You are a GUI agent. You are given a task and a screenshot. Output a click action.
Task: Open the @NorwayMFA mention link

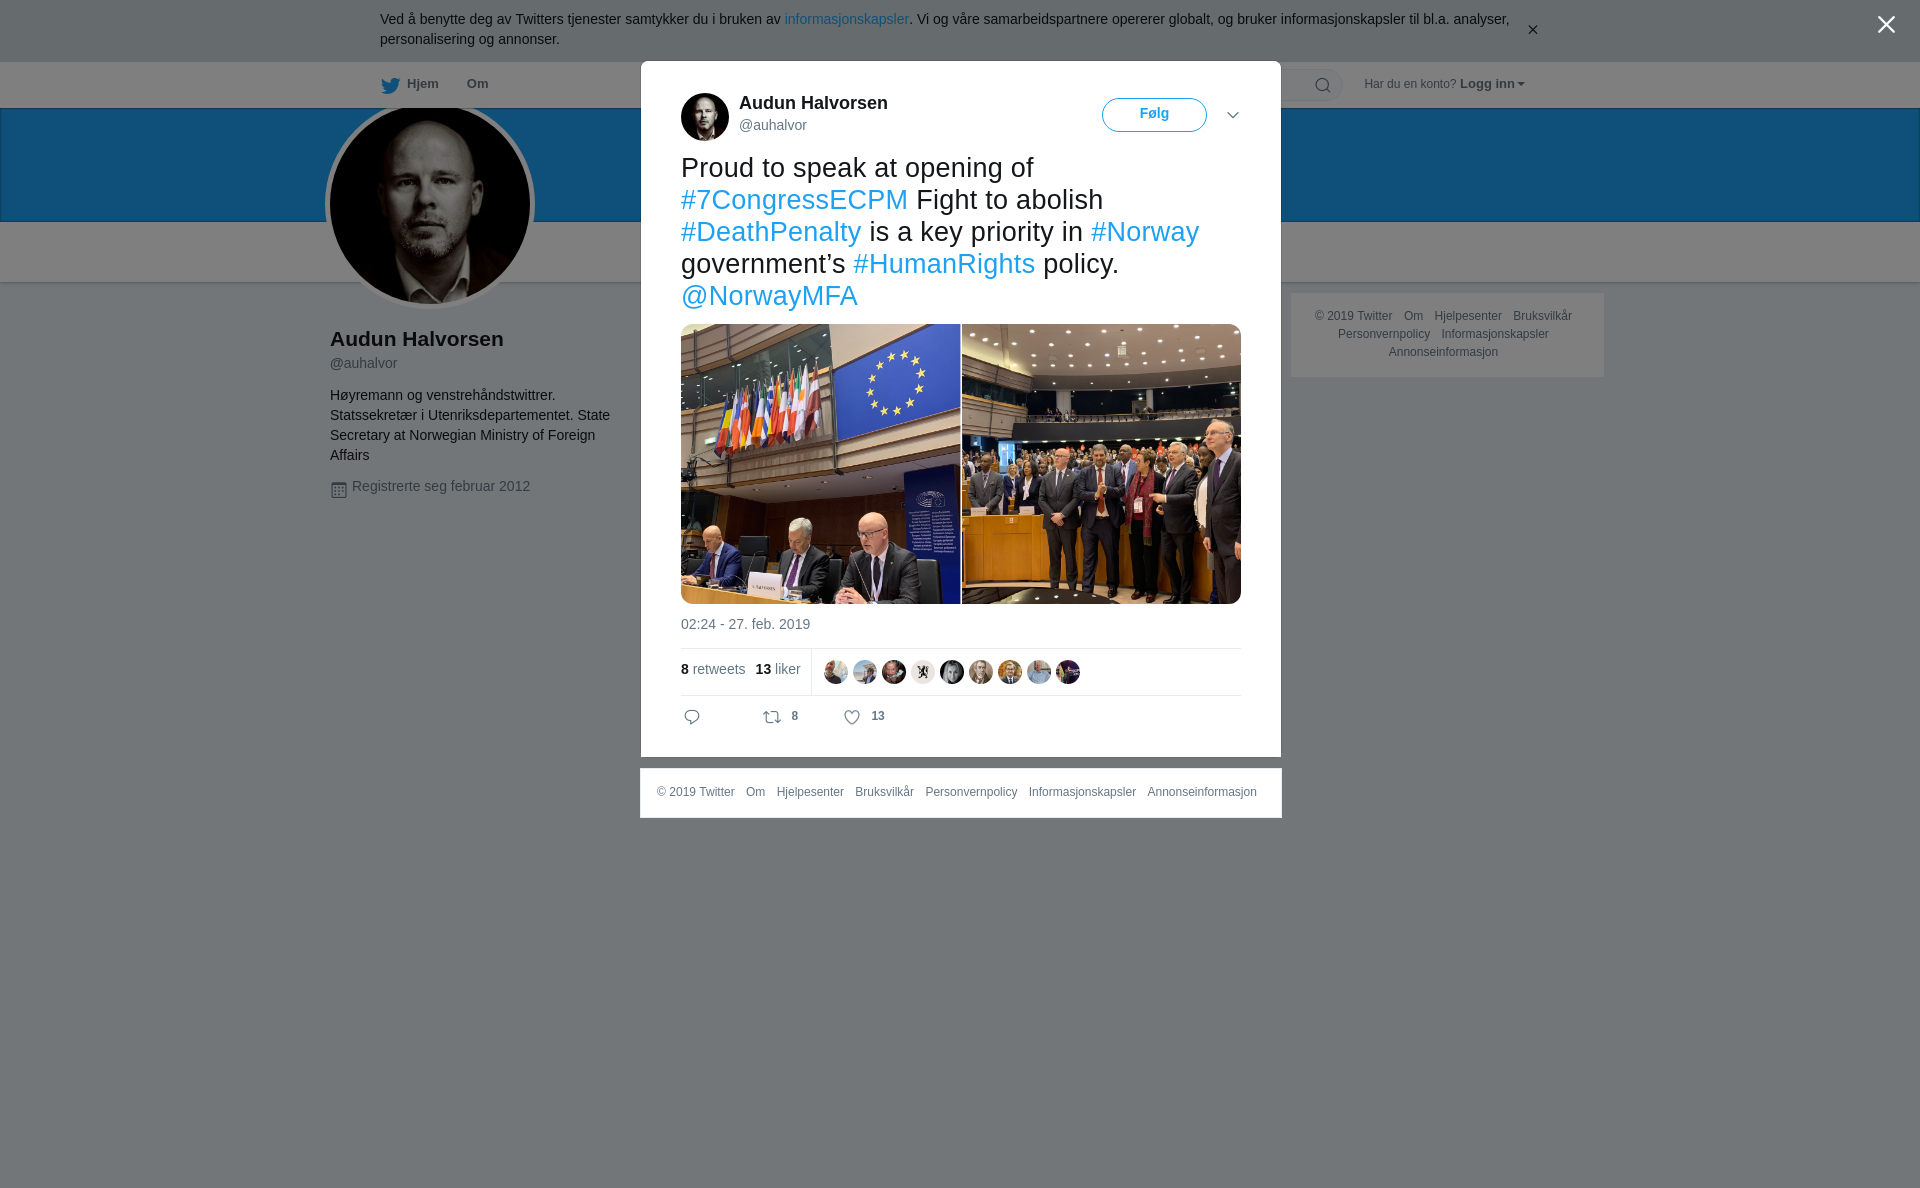click(769, 296)
